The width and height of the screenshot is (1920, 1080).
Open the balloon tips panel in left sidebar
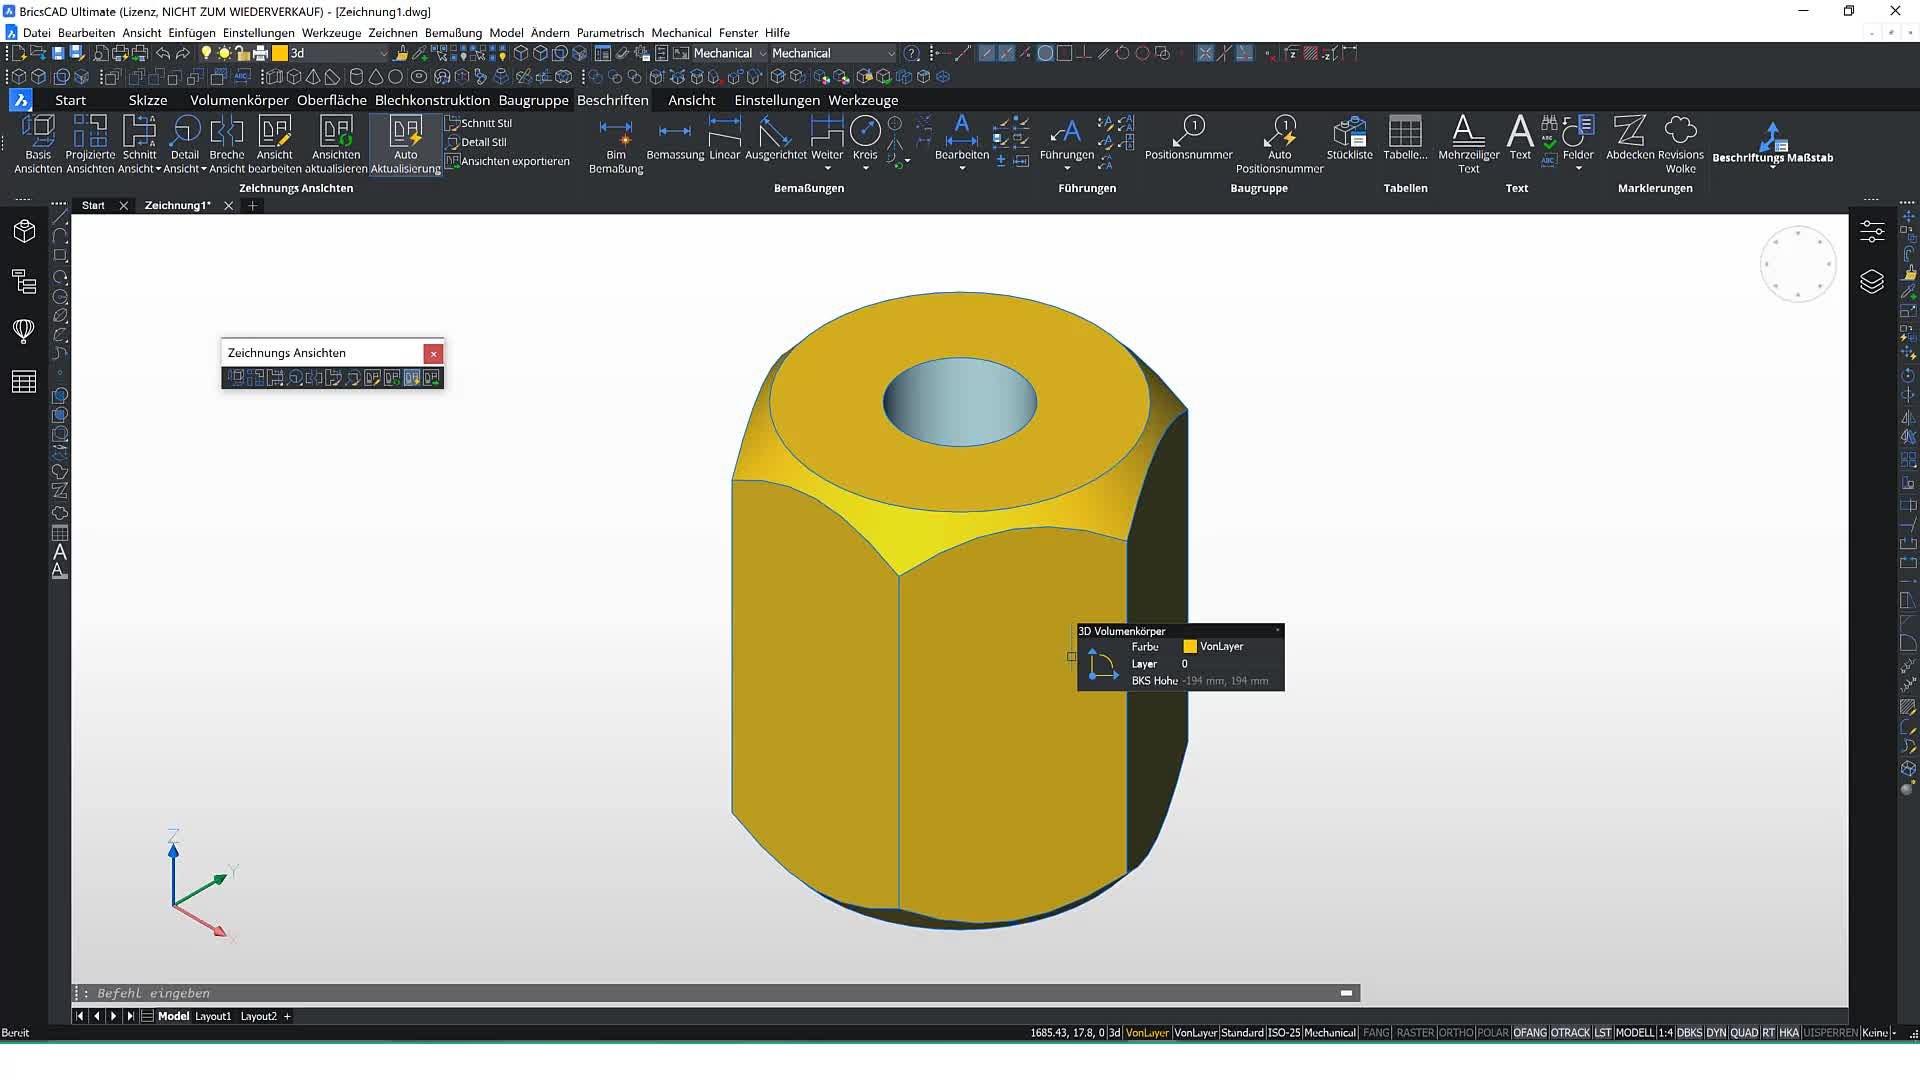[24, 331]
